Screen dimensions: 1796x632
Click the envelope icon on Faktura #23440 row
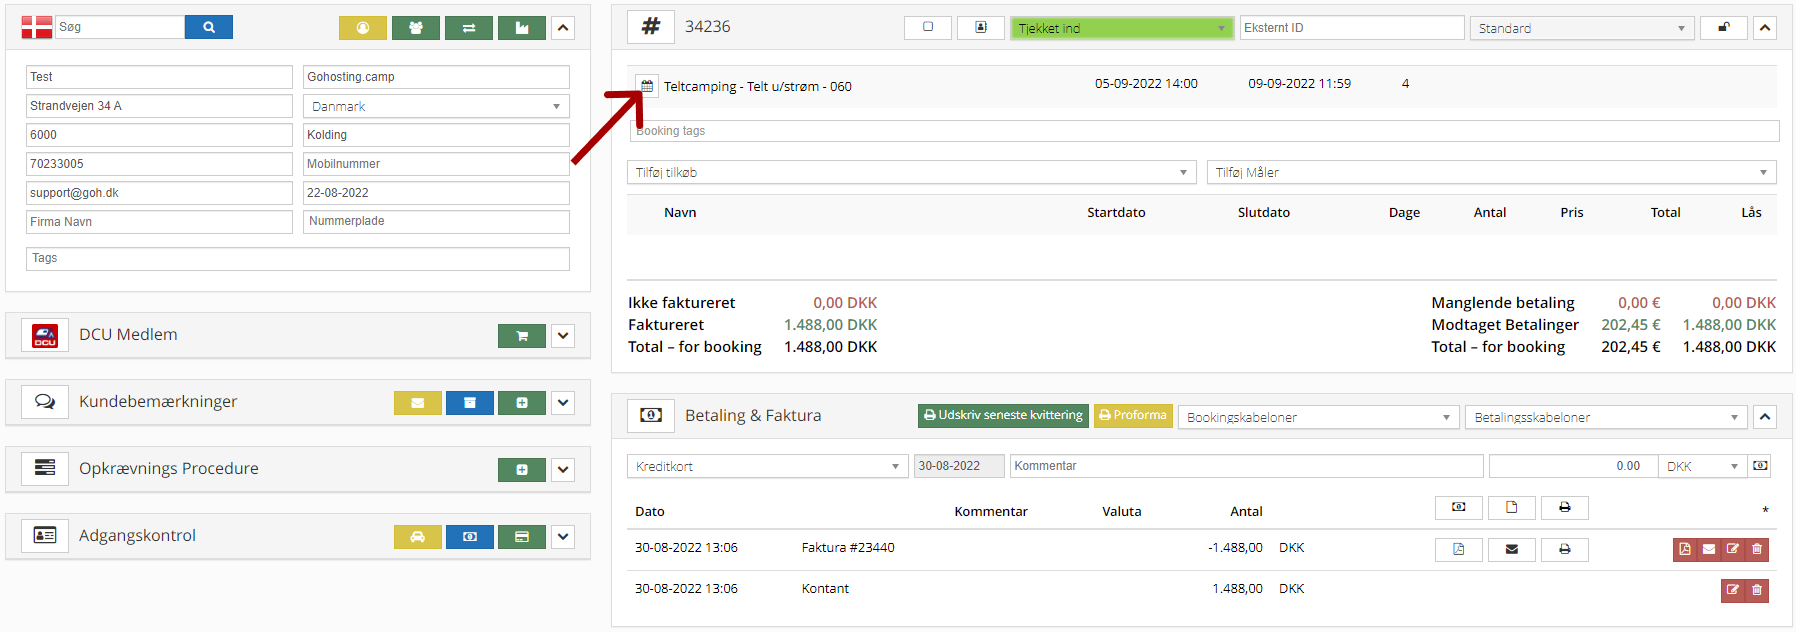coord(1511,549)
